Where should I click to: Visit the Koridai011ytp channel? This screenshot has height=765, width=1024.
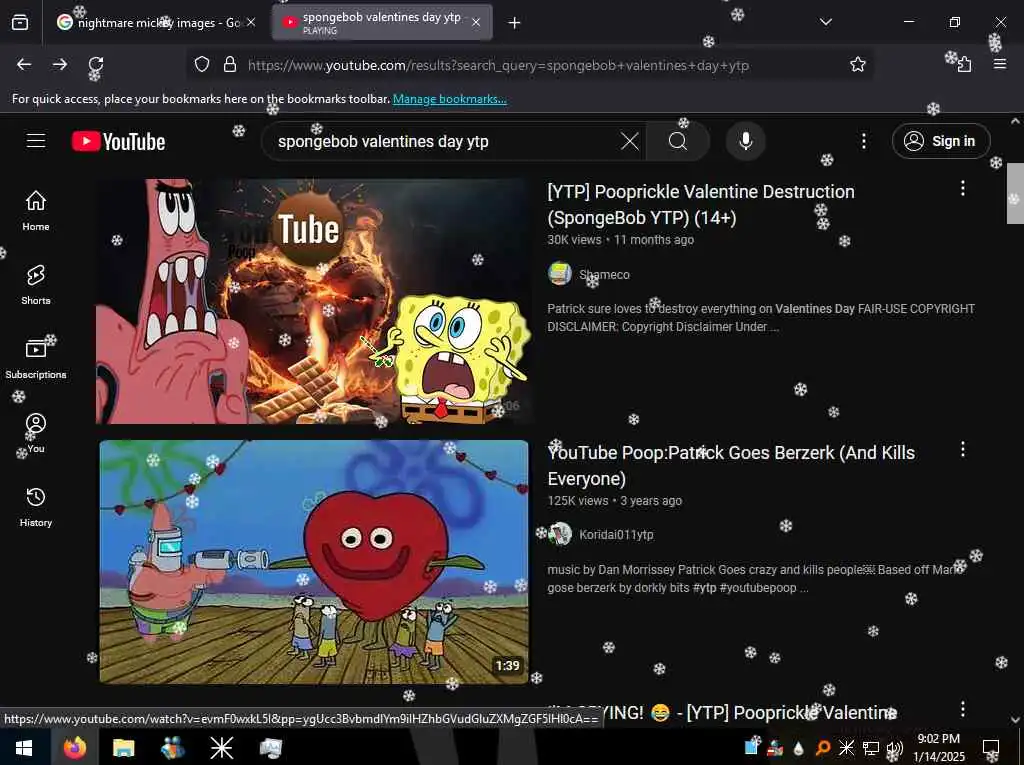coord(616,534)
